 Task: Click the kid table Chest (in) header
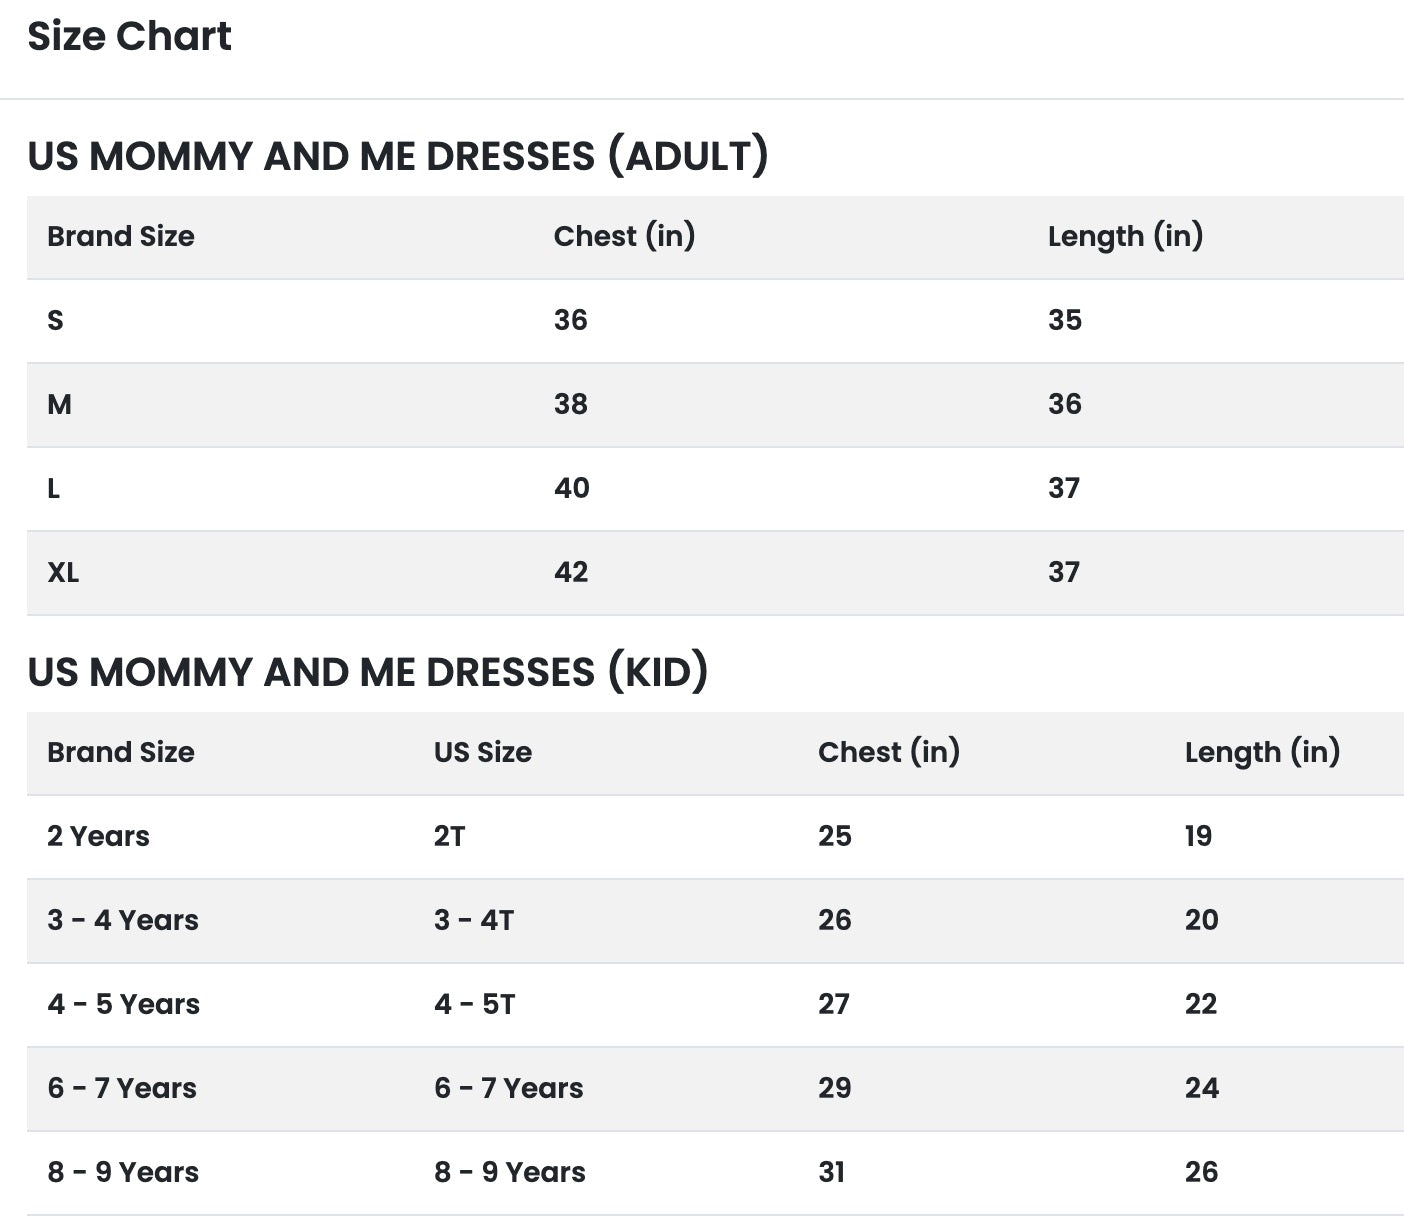click(889, 752)
